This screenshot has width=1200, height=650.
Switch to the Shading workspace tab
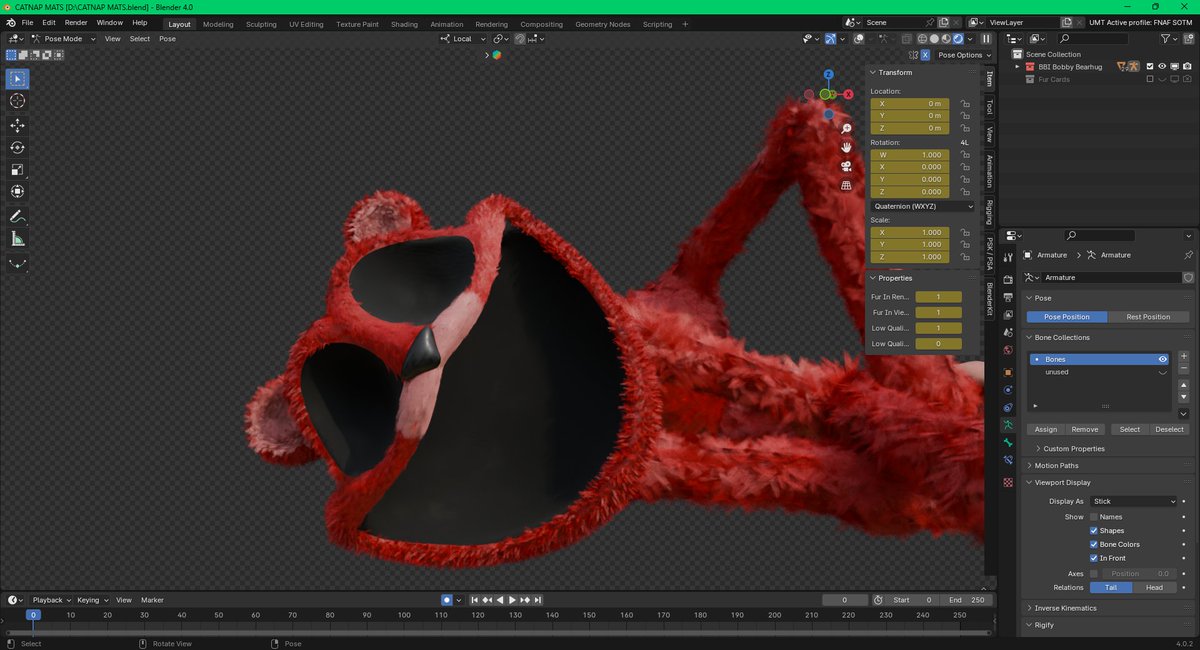pos(404,24)
